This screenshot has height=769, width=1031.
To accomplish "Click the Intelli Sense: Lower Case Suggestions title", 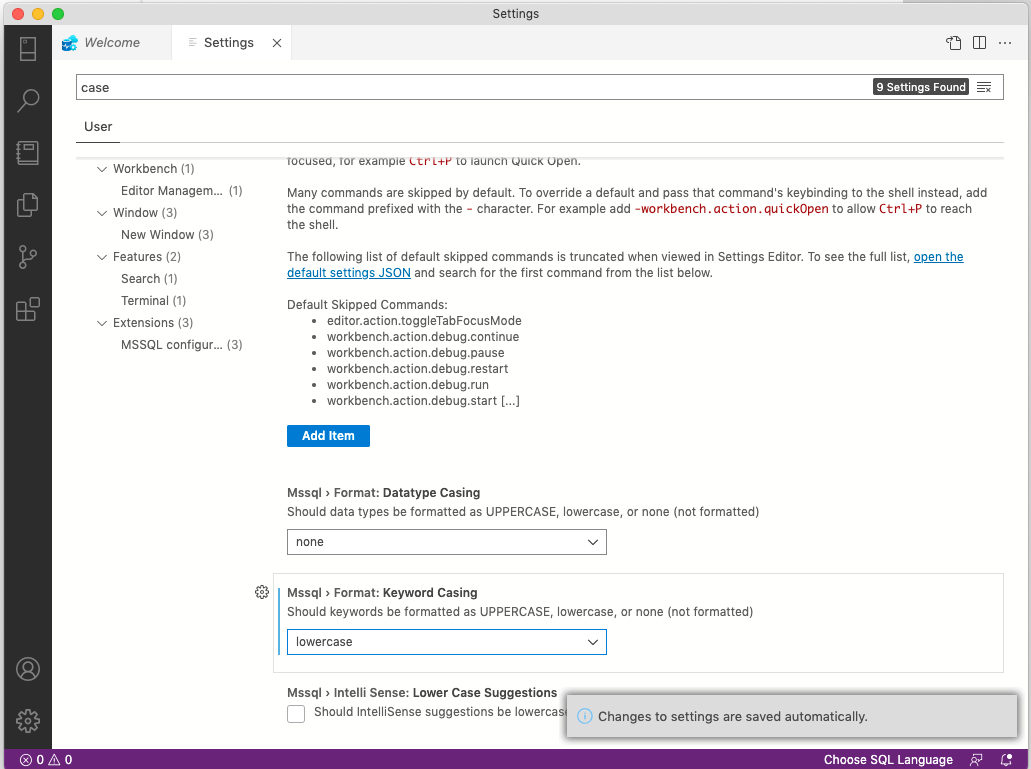I will point(422,693).
